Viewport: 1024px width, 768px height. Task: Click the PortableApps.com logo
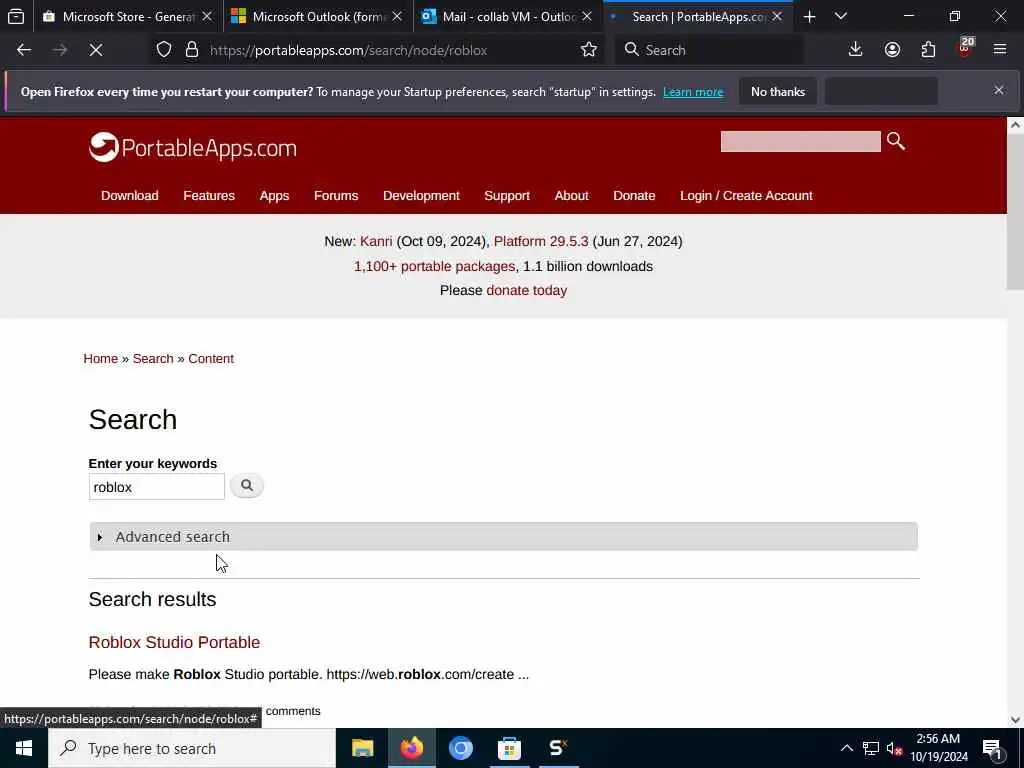(x=193, y=148)
